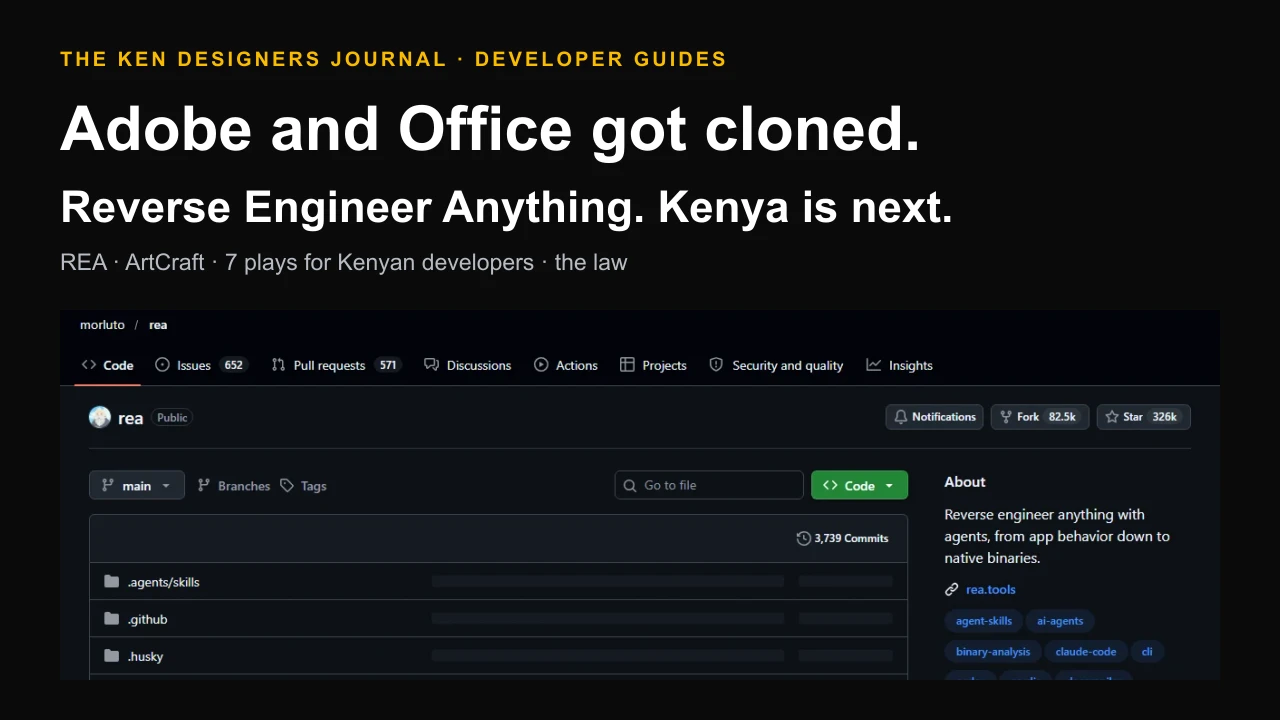Open the 3,739 Commits history
The height and width of the screenshot is (720, 1280).
point(842,538)
